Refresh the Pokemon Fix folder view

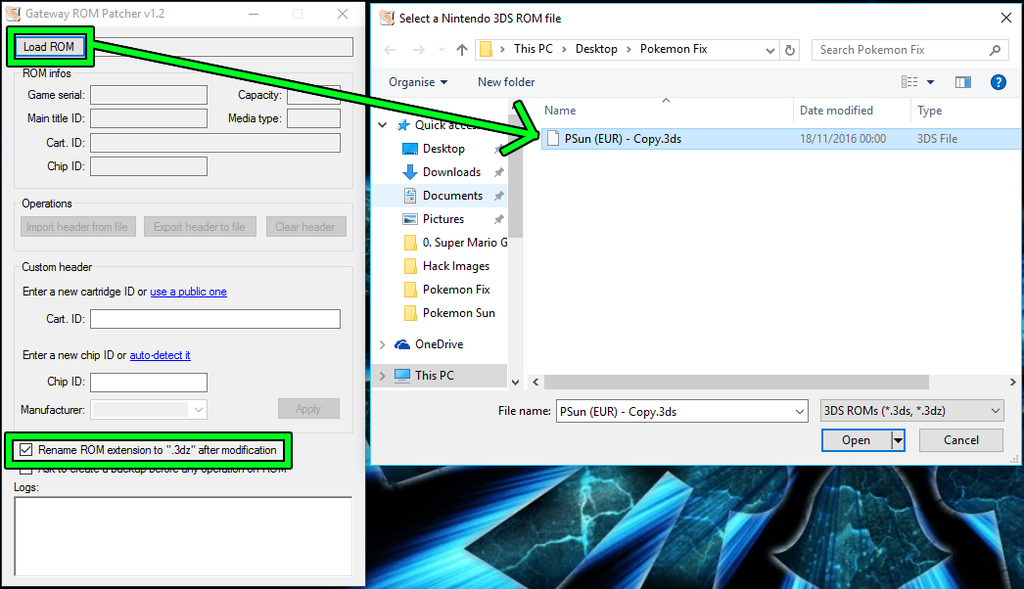coord(790,50)
